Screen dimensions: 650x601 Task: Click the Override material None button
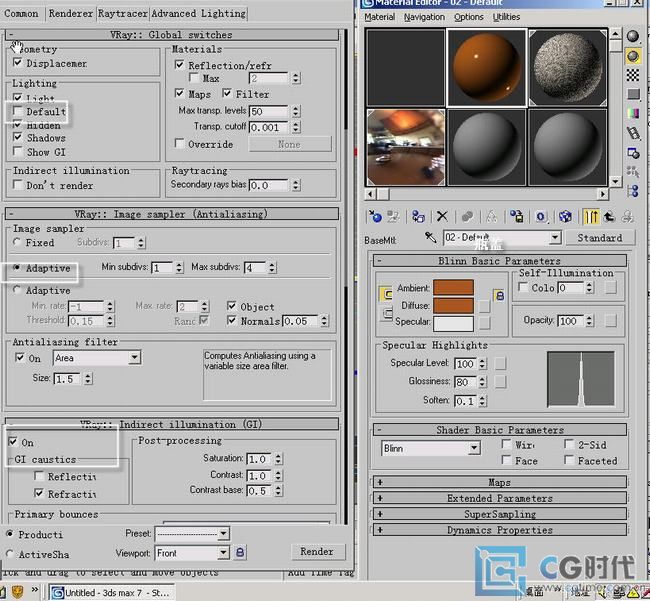tap(289, 144)
